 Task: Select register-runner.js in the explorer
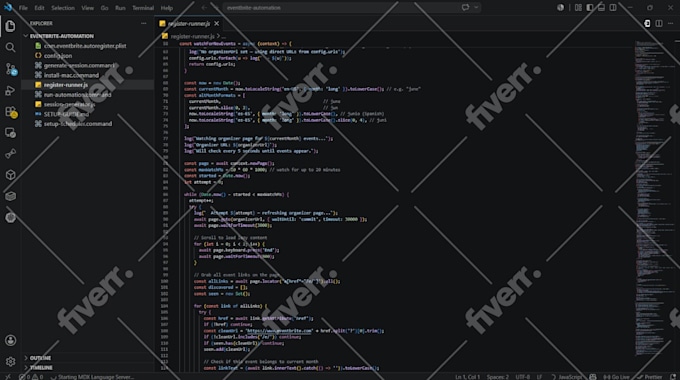pyautogui.click(x=66, y=85)
